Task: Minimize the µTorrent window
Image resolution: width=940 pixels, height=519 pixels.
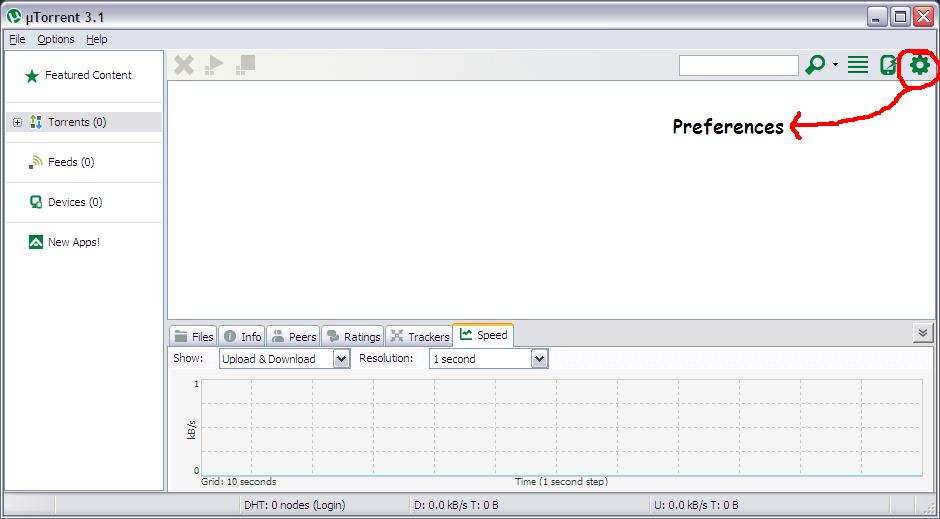Action: [877, 17]
